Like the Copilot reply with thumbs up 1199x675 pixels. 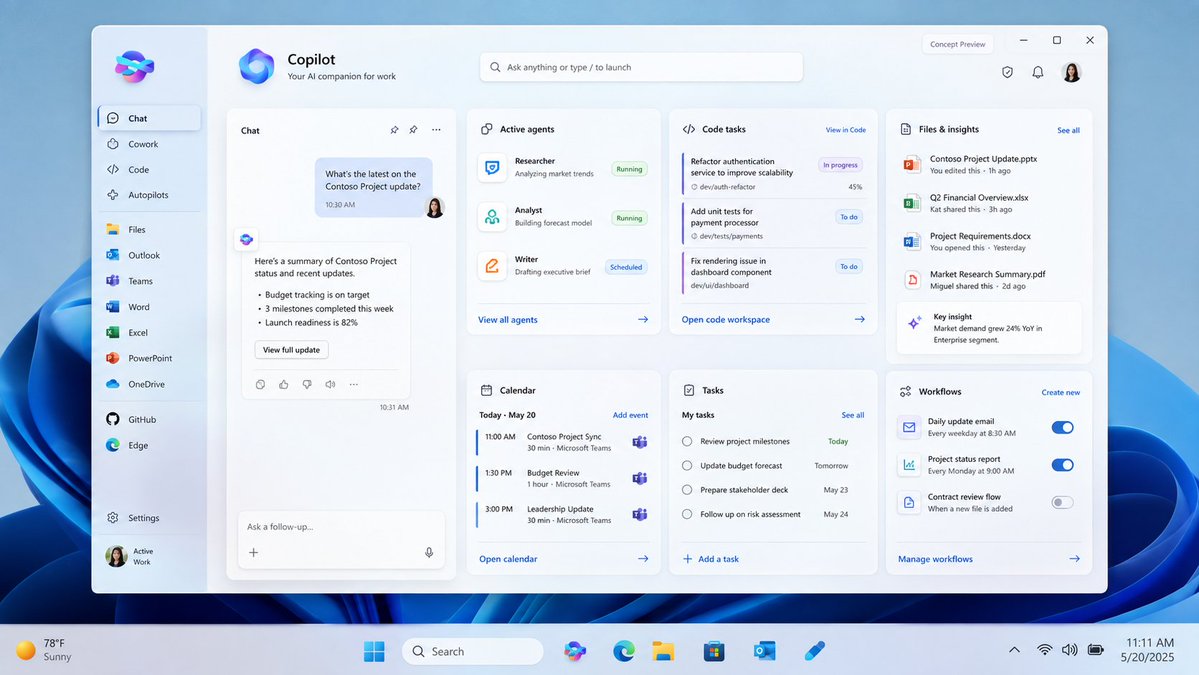(x=284, y=385)
